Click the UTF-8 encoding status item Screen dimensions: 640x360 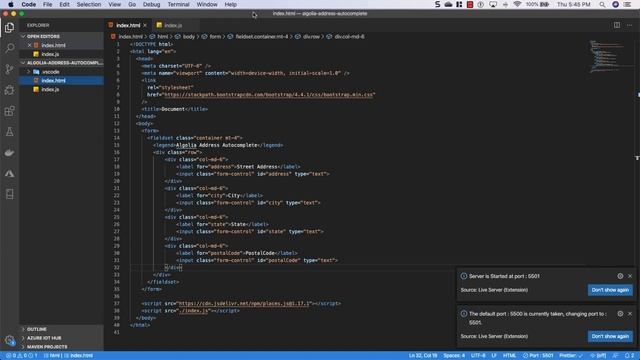478,356
